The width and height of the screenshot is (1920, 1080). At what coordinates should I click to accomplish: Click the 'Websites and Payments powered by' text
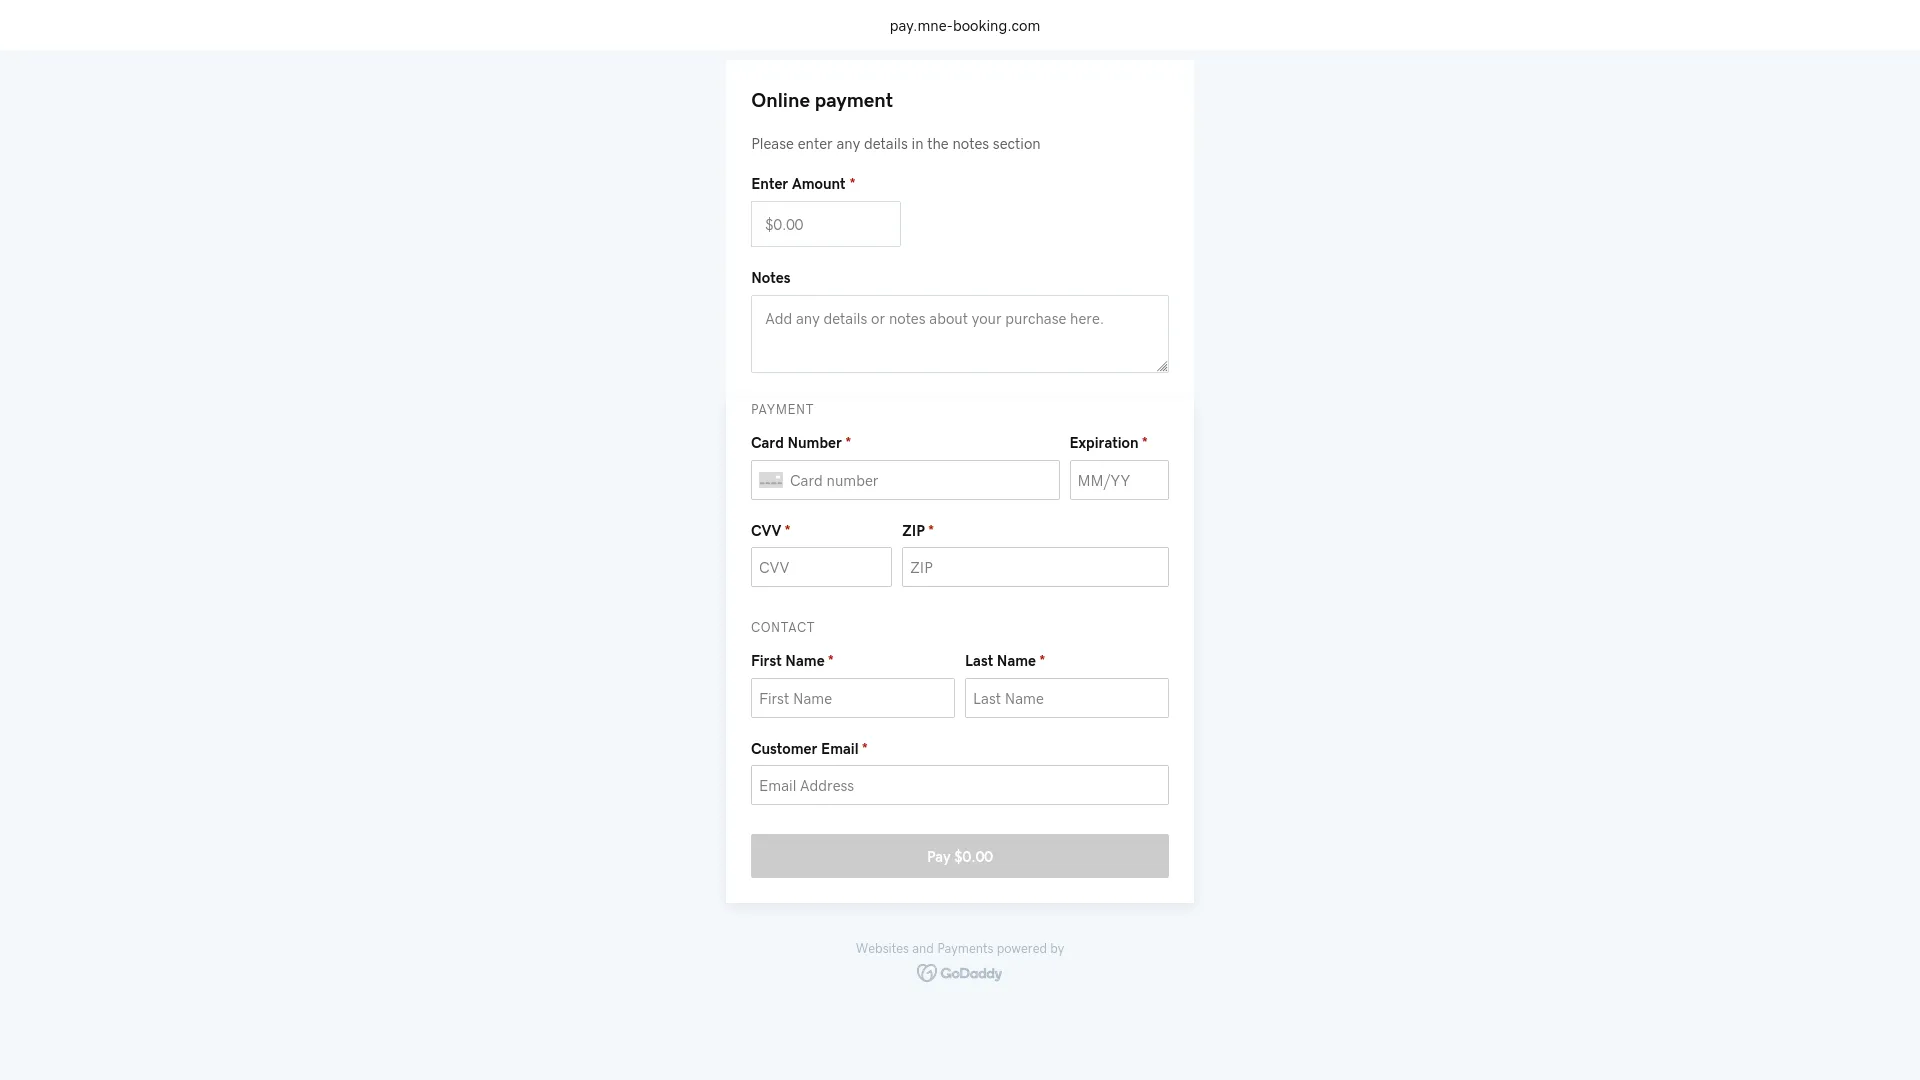[x=959, y=949]
